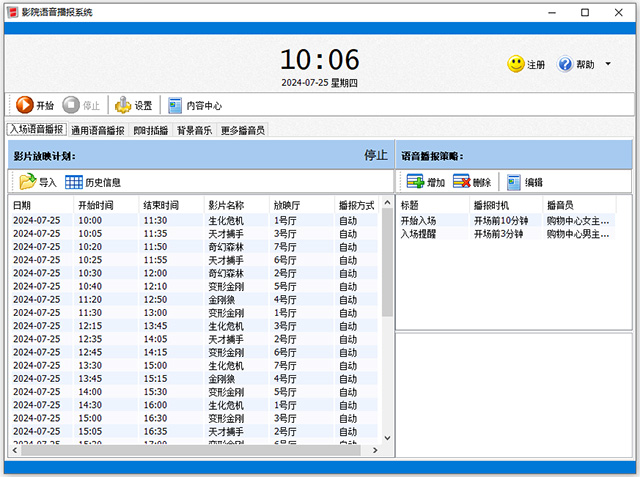The width and height of the screenshot is (640, 477).
Task: Click the 开始 (Start) play icon
Action: coord(24,105)
